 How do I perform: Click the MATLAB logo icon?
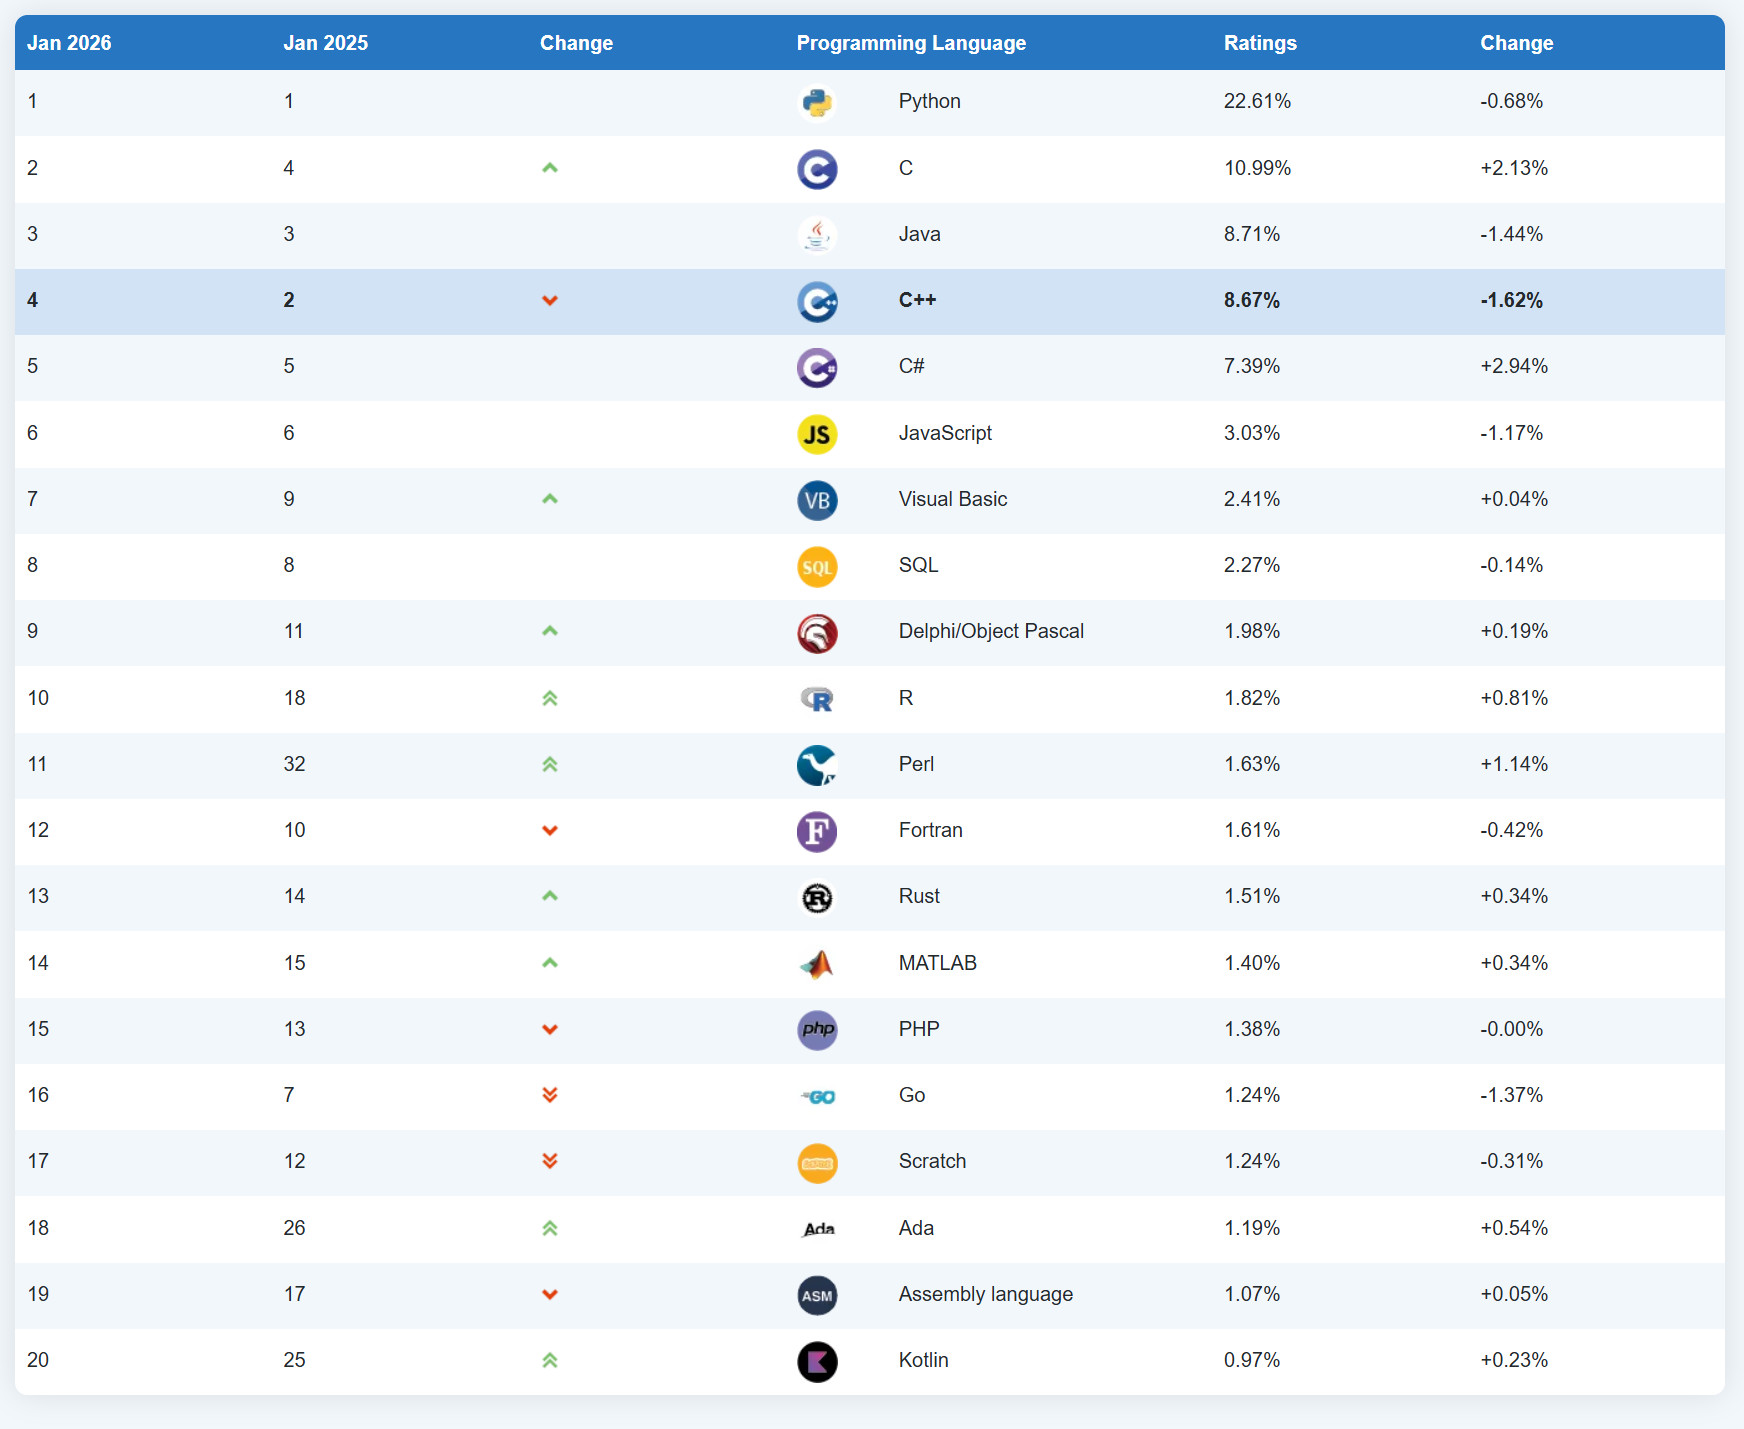point(817,964)
